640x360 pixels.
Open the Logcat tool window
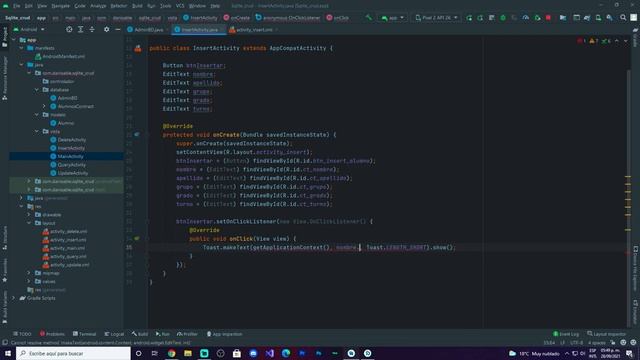114,334
